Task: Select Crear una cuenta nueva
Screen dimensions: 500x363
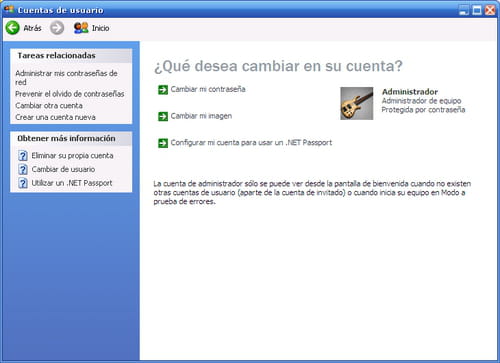Action: pos(55,117)
